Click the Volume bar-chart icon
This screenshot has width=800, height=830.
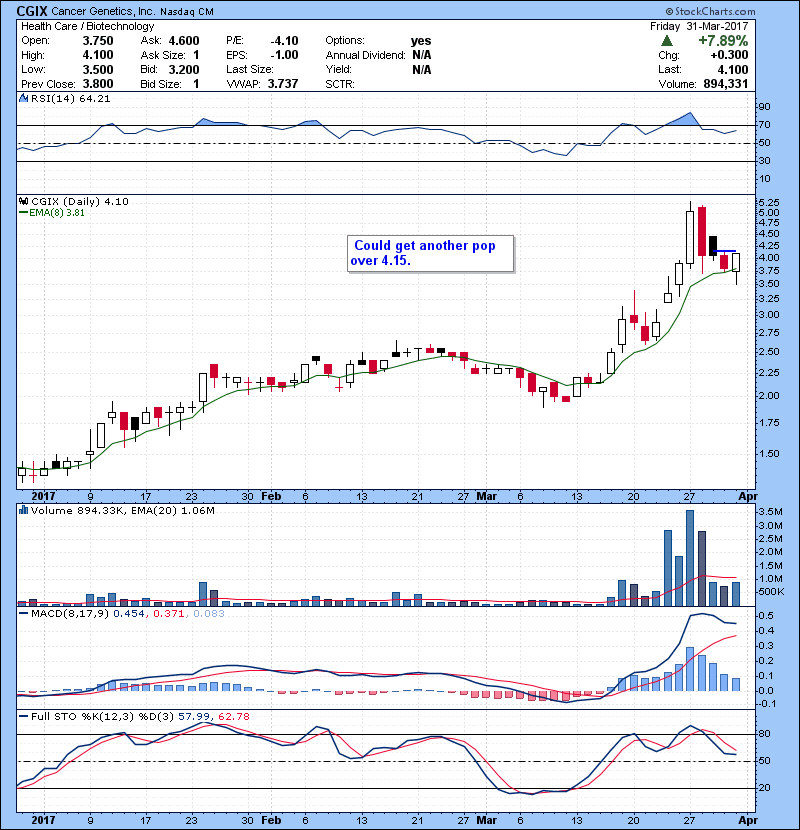coord(23,510)
